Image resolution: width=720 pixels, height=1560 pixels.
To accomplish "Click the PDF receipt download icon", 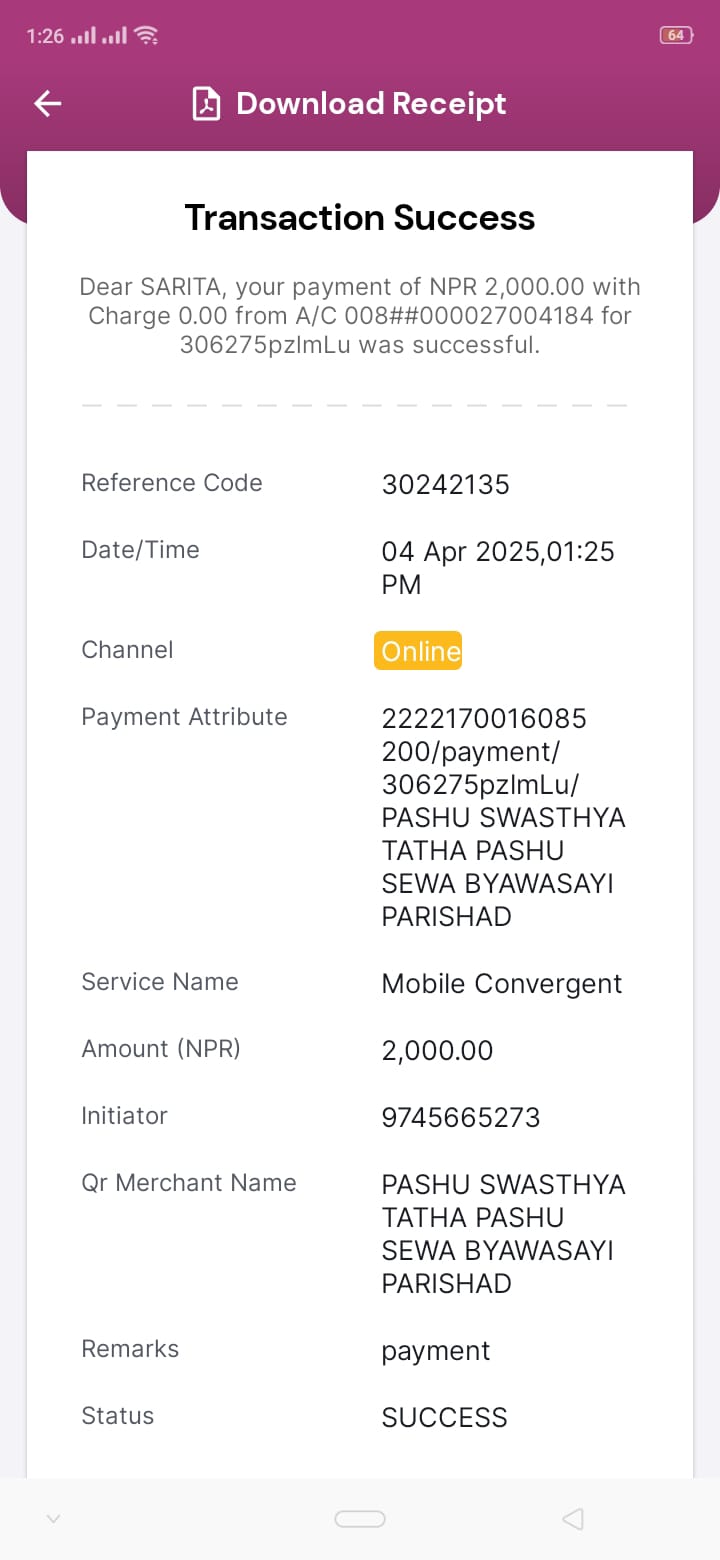I will pos(206,104).
